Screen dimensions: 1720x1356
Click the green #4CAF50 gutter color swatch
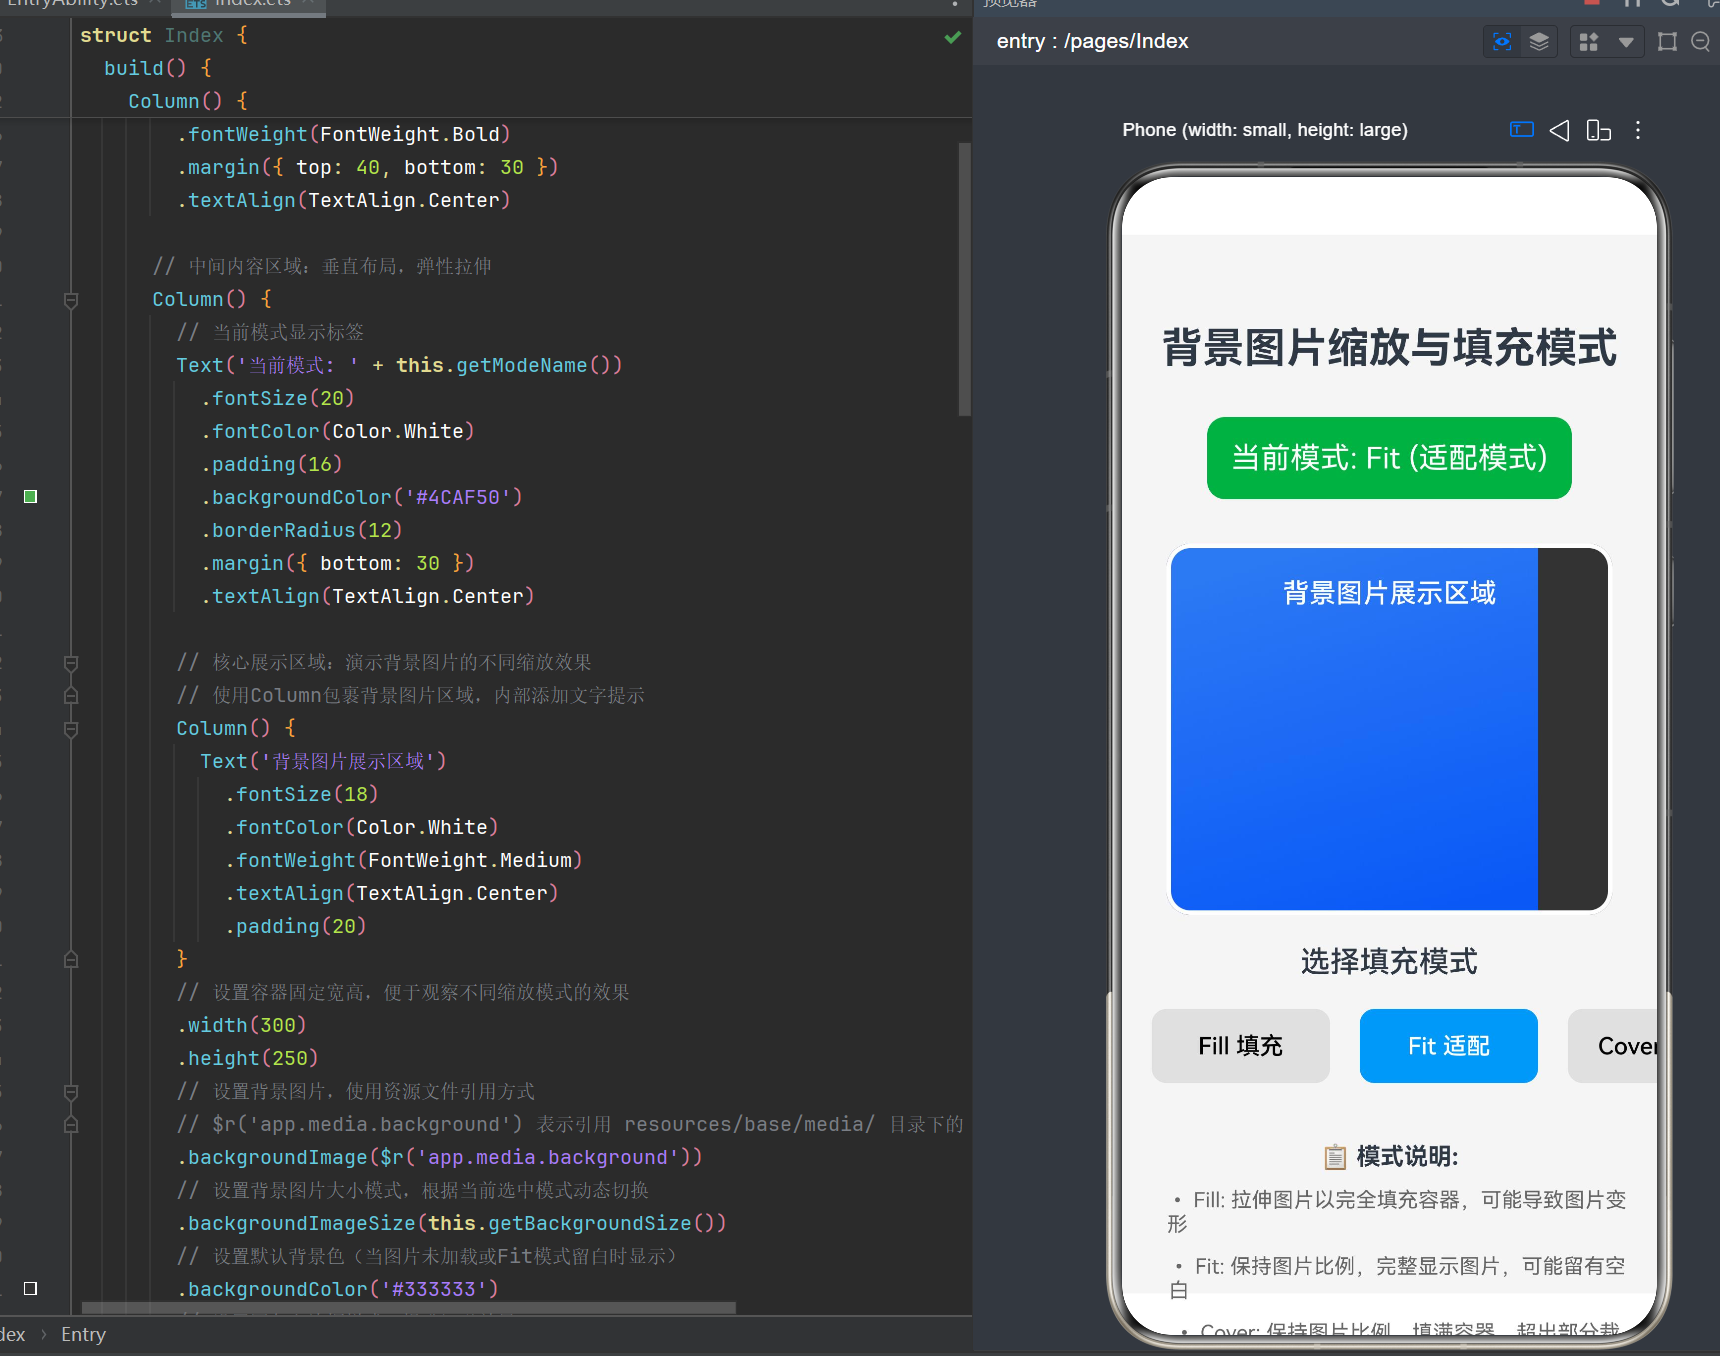coord(31,496)
